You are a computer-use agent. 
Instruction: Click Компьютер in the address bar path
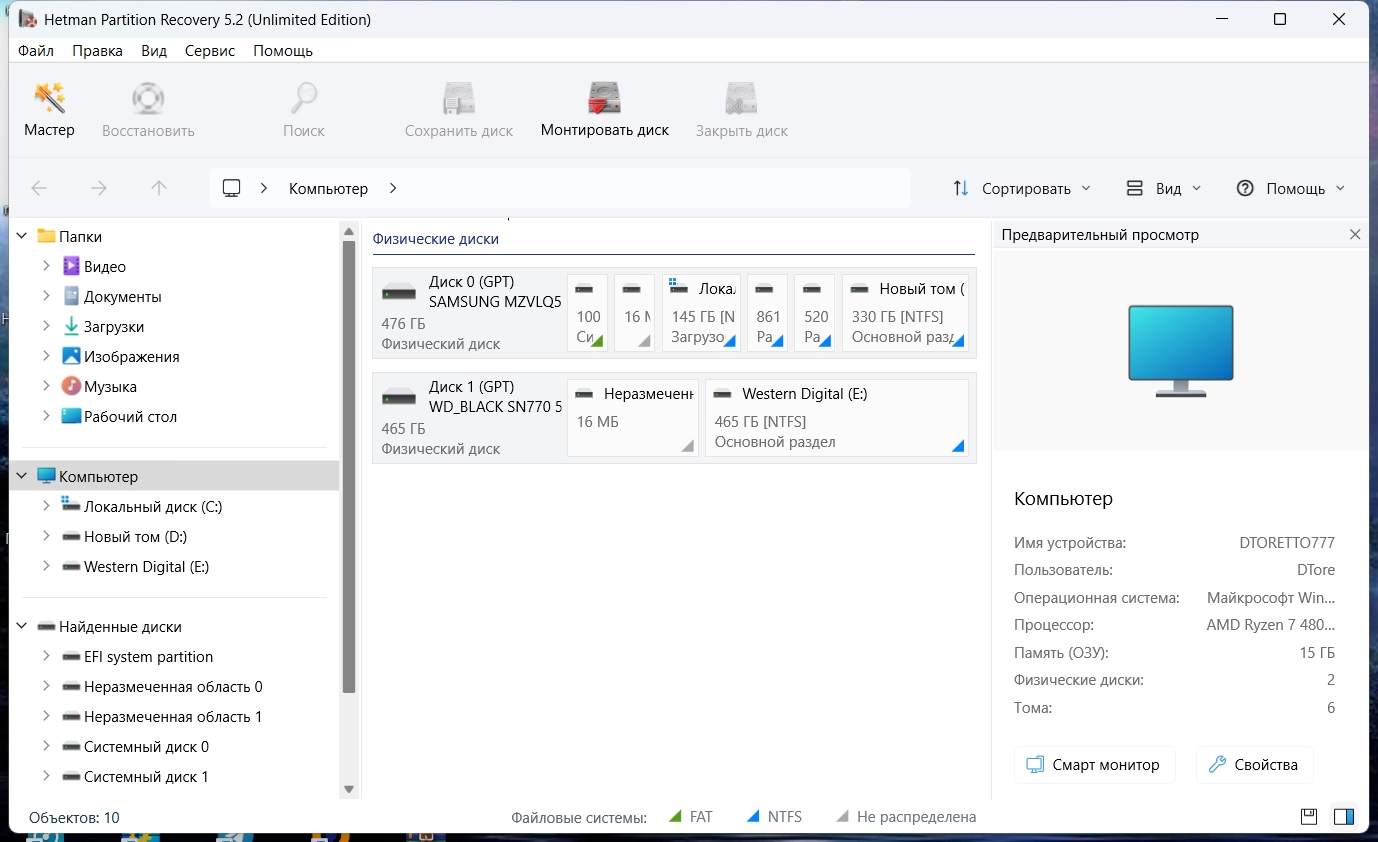coord(328,188)
